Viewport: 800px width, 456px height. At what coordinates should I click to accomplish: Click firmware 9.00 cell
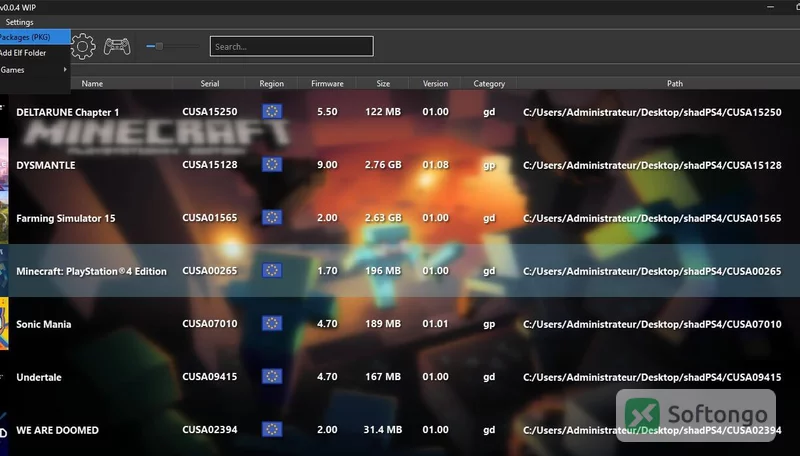tap(327, 165)
